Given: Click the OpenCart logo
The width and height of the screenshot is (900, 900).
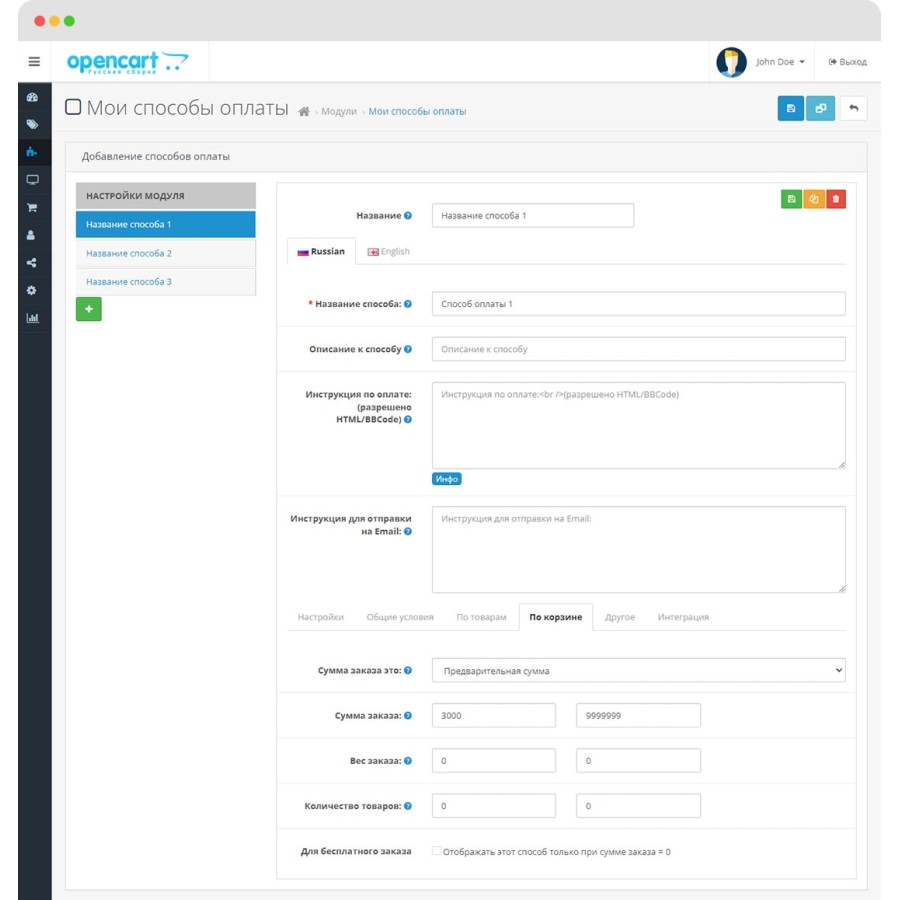Looking at the screenshot, I should [x=127, y=62].
